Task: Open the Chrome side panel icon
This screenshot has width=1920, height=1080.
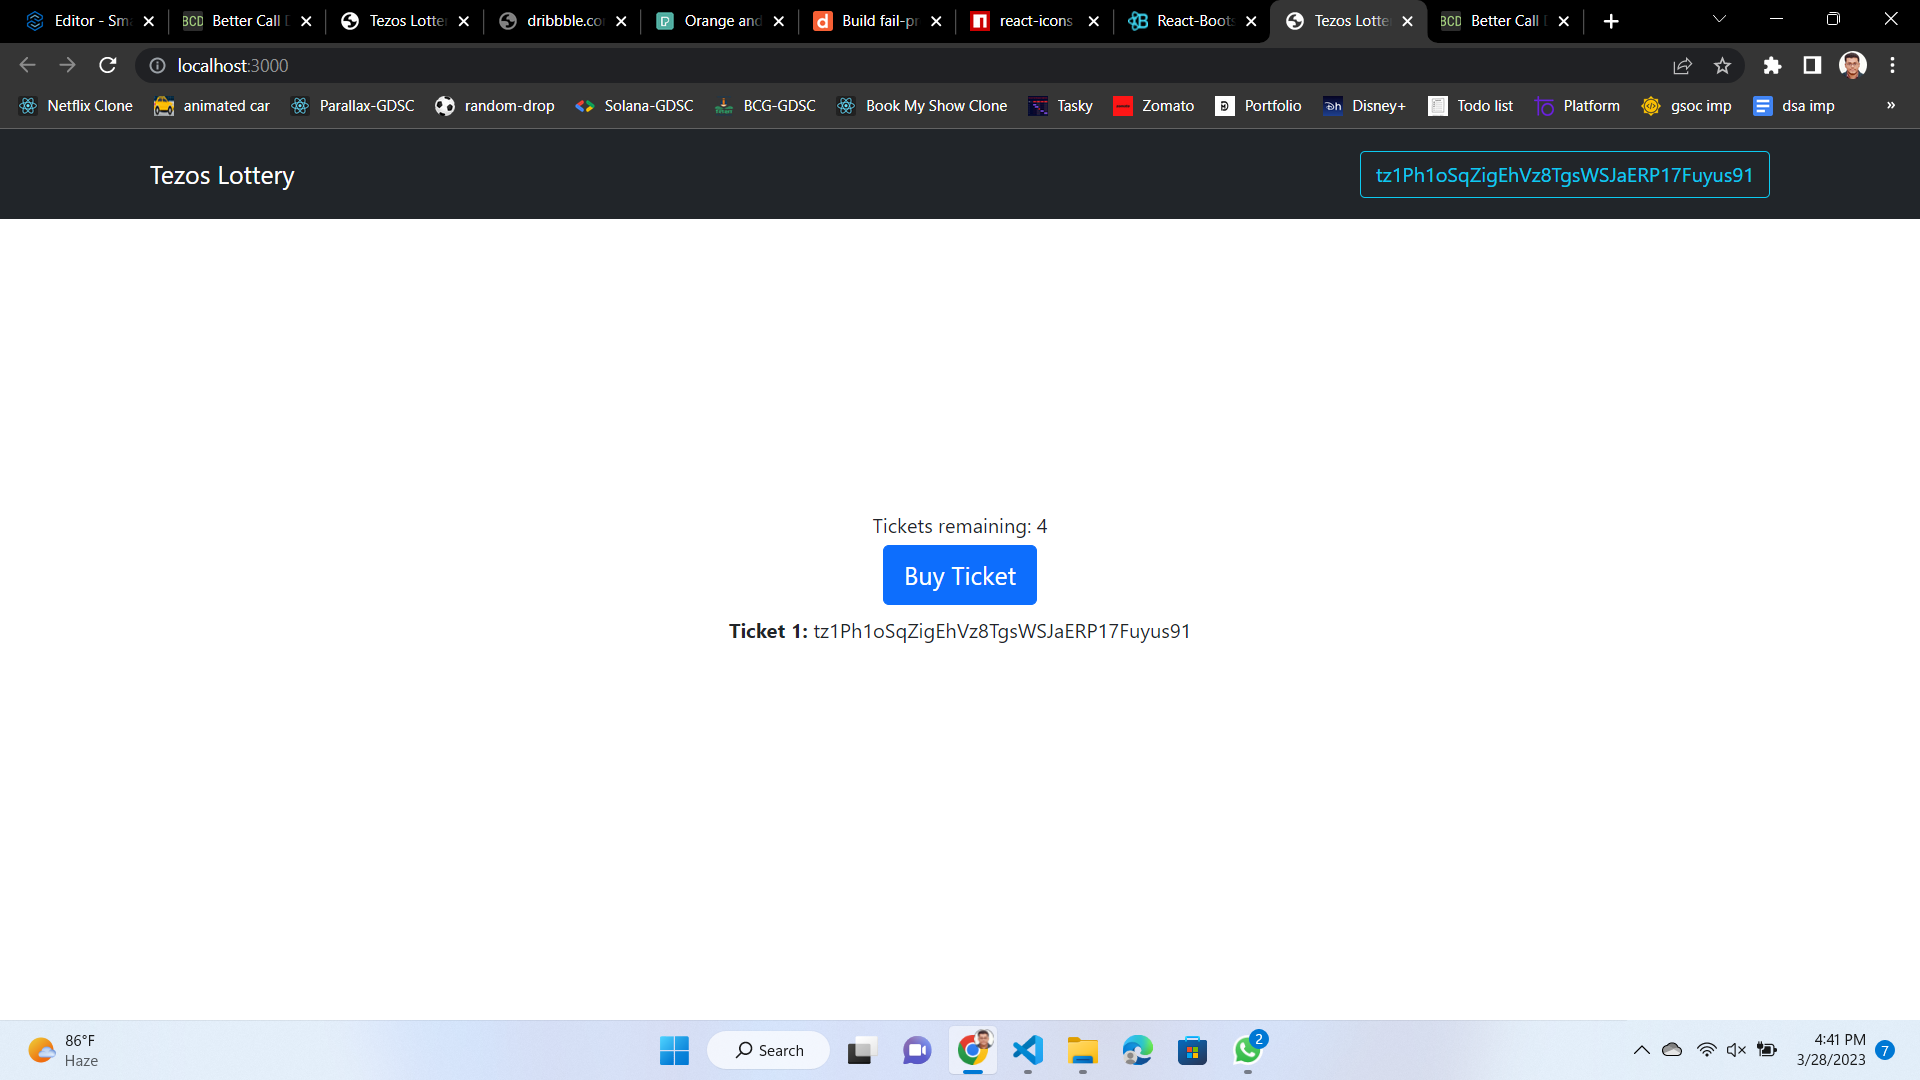Action: (x=1812, y=65)
